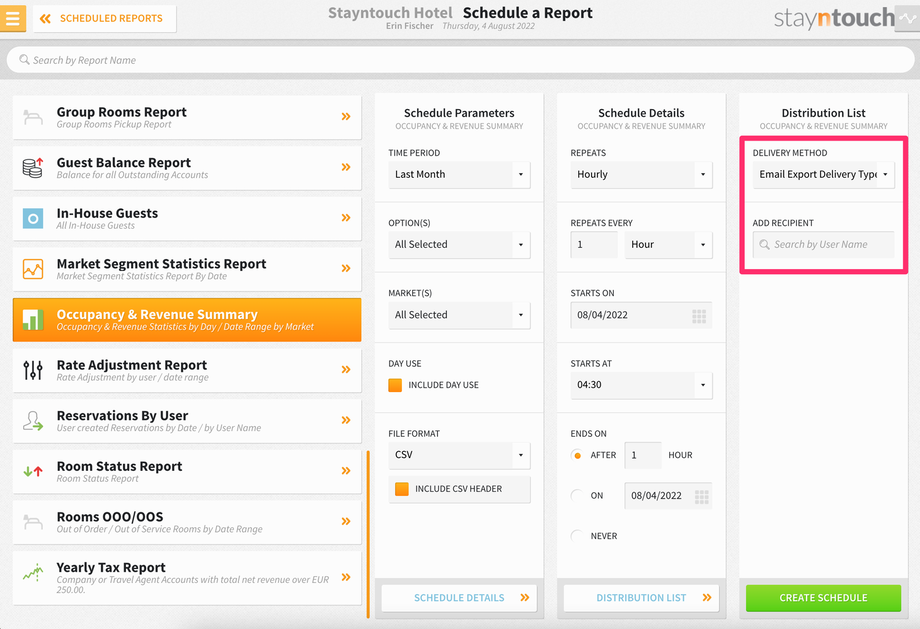
Task: Click the Repeats Every number field
Action: click(594, 245)
